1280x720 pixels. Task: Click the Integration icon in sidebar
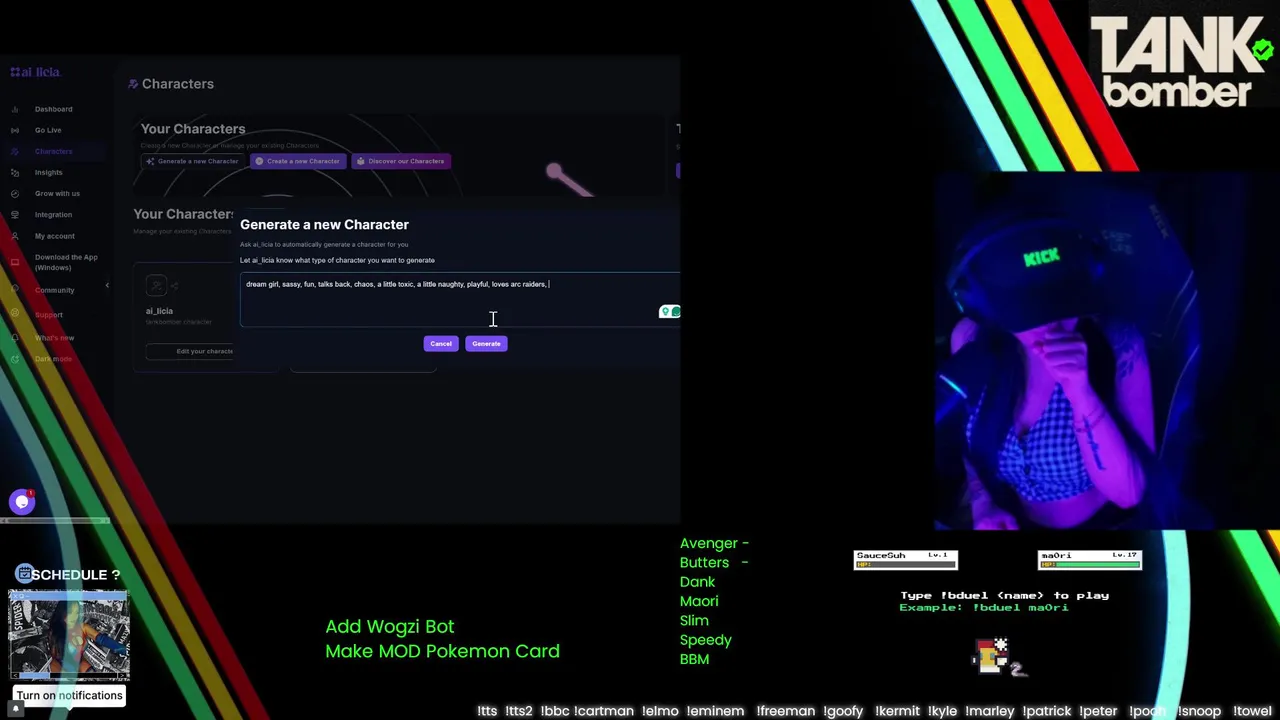coord(14,214)
